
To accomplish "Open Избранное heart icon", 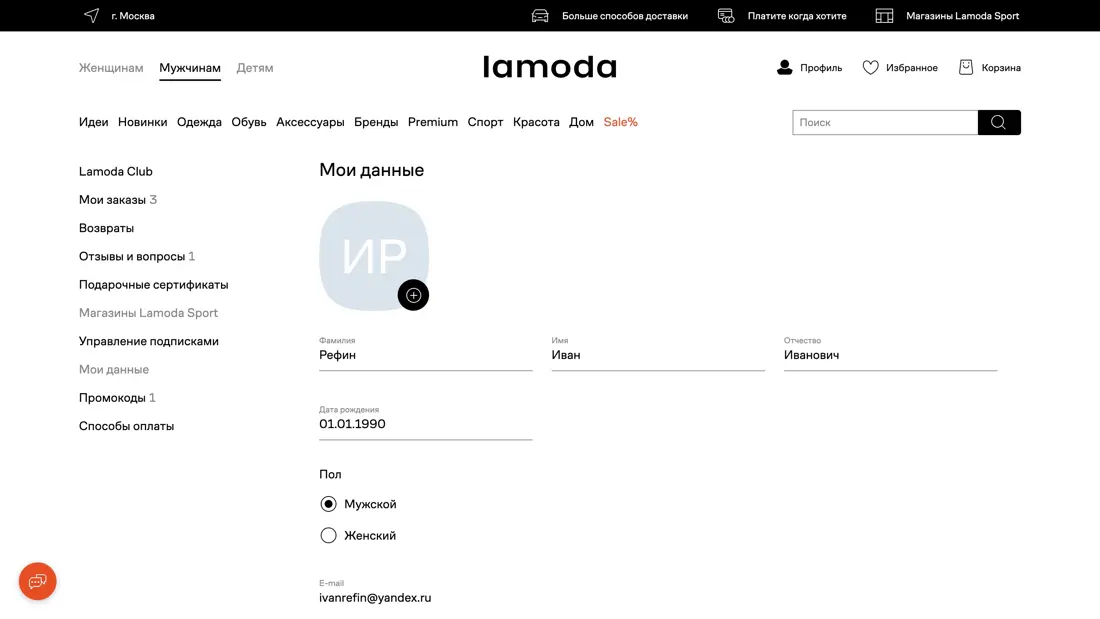I will [x=871, y=68].
